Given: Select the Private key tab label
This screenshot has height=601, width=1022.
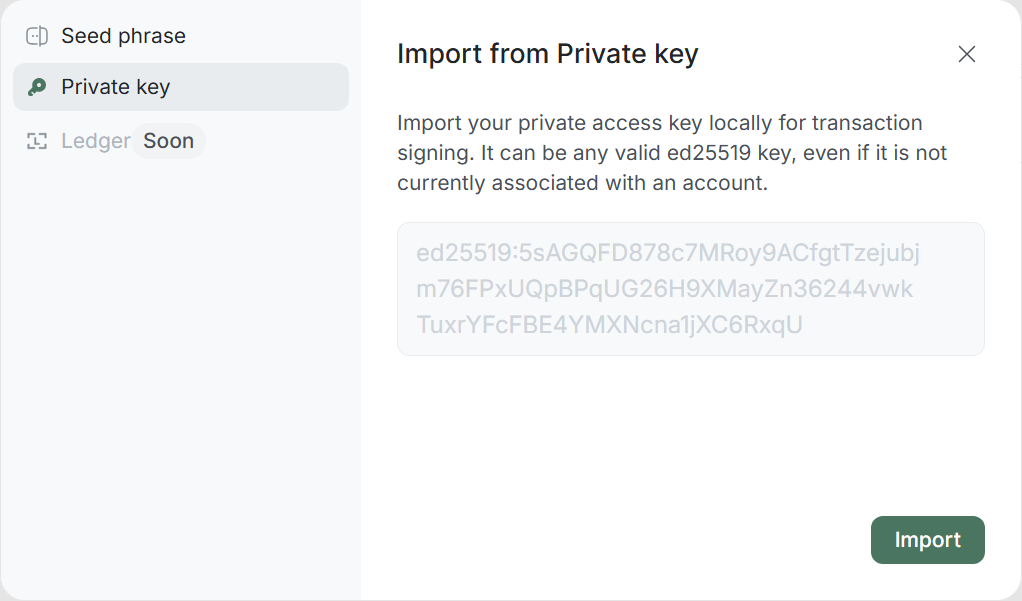Looking at the screenshot, I should click(115, 87).
